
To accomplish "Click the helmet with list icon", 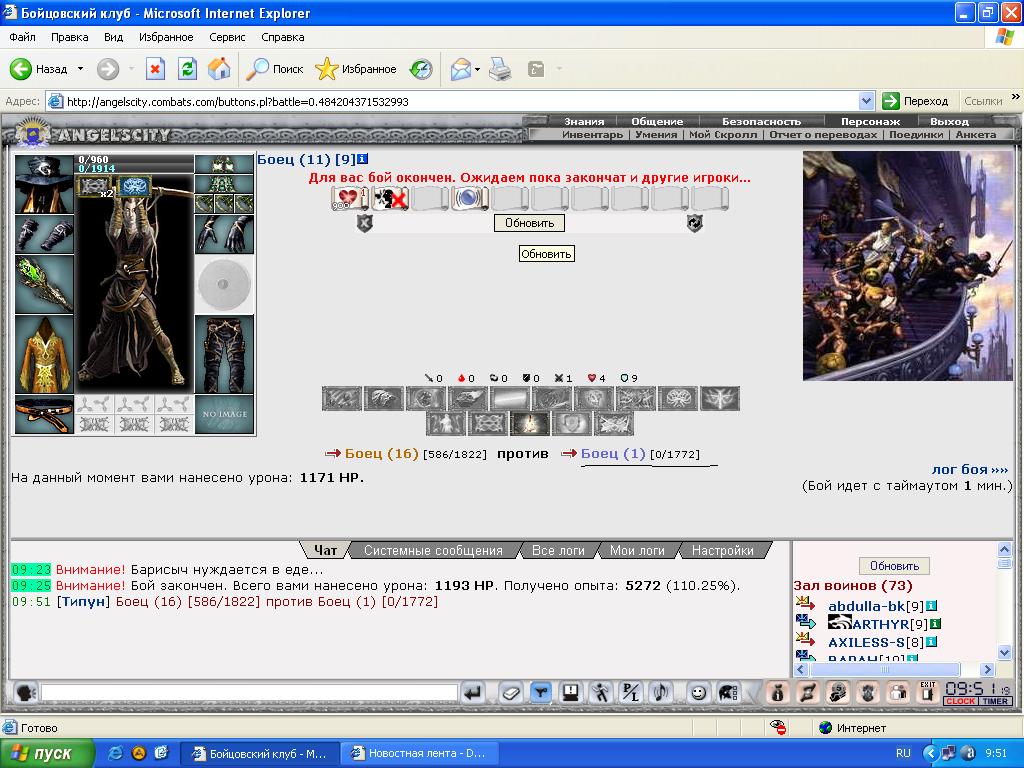I will click(728, 692).
